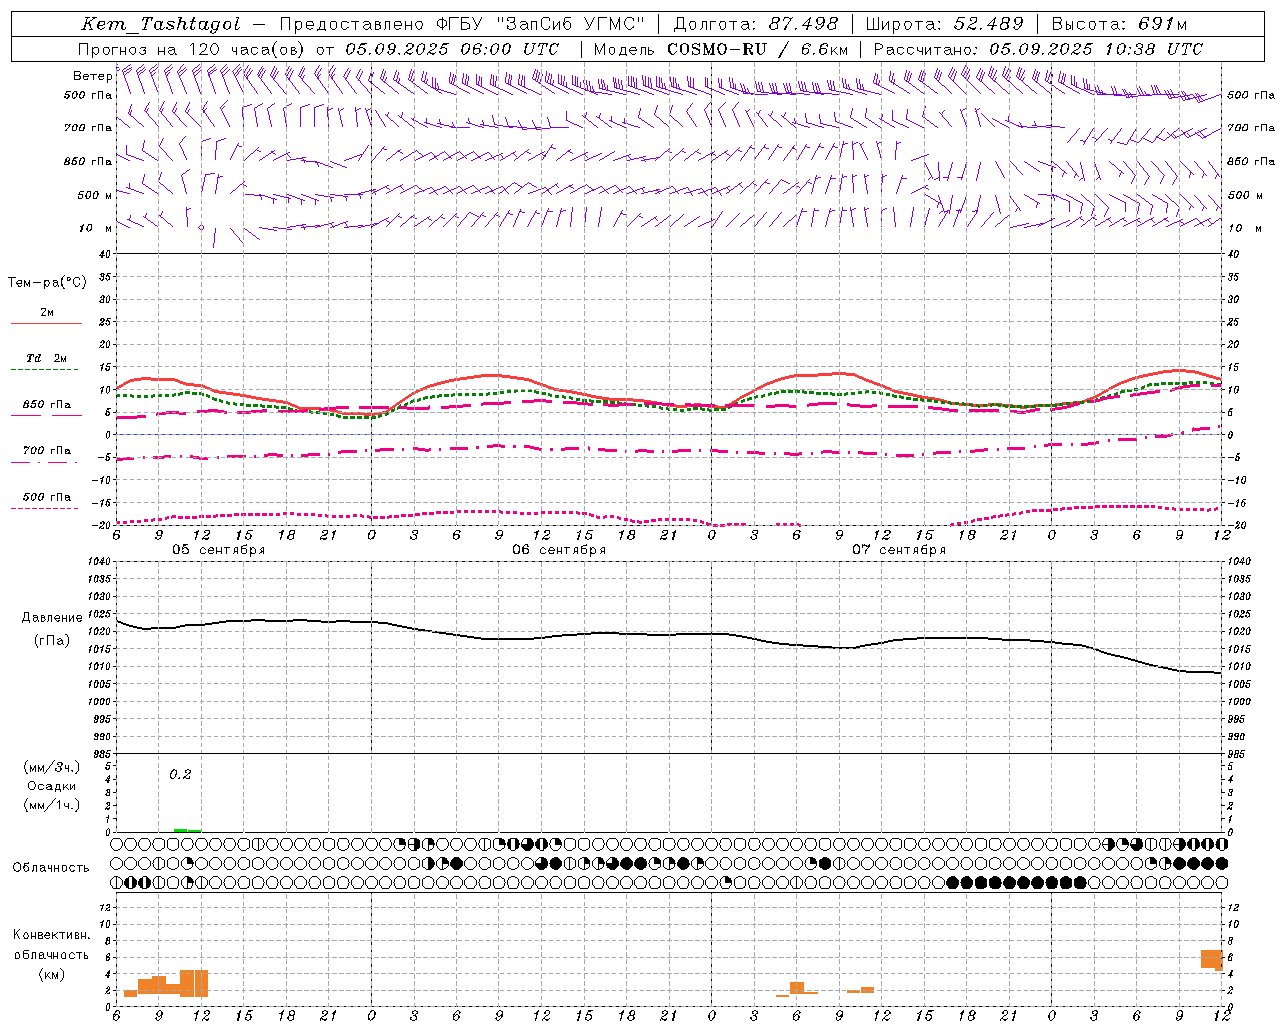Click the 06 сентября date label

point(559,550)
